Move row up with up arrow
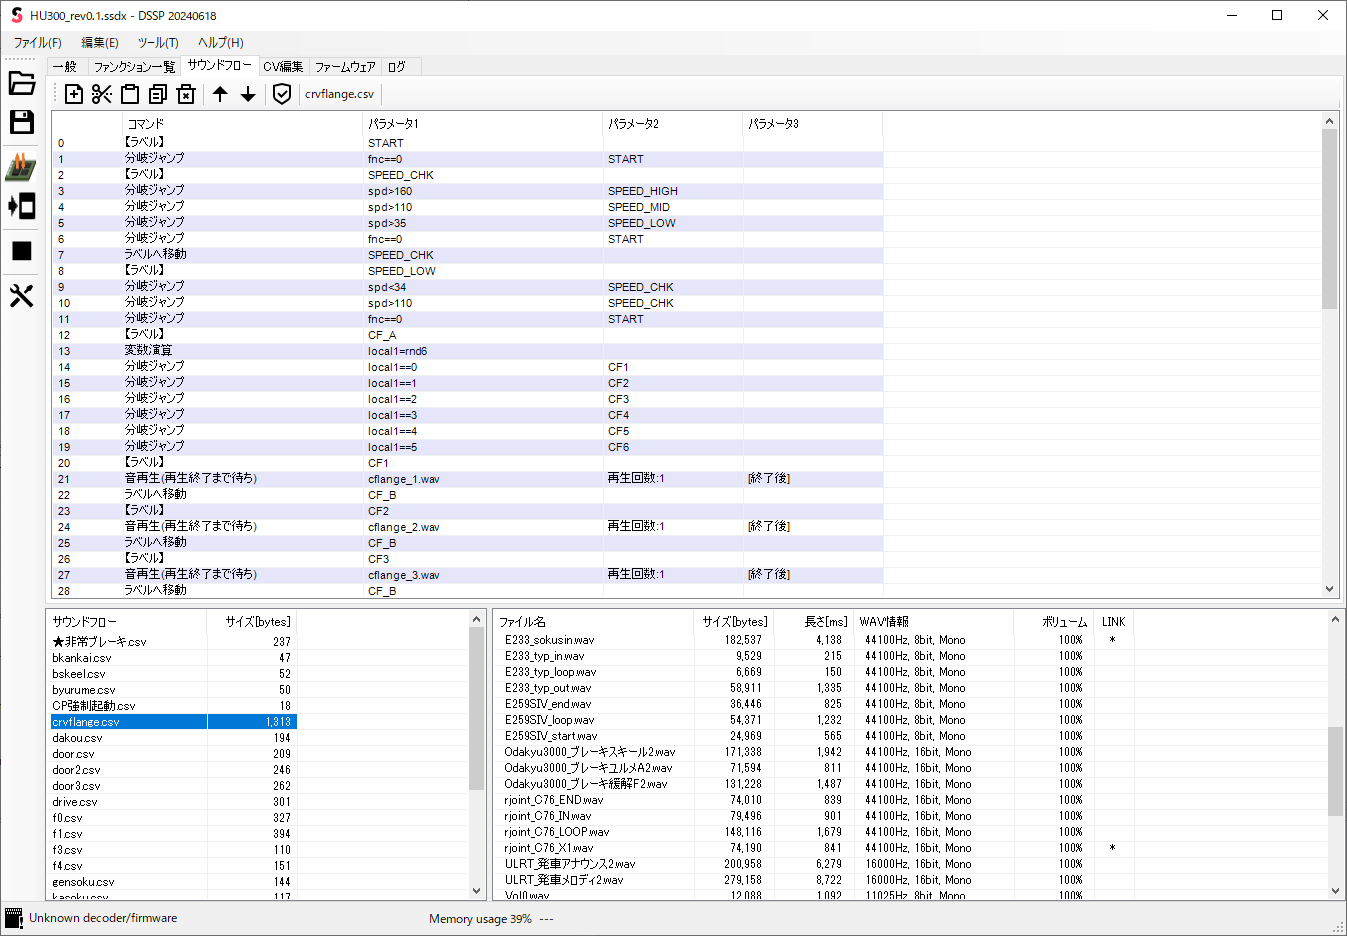Screen dimensions: 1347x936 tap(220, 94)
